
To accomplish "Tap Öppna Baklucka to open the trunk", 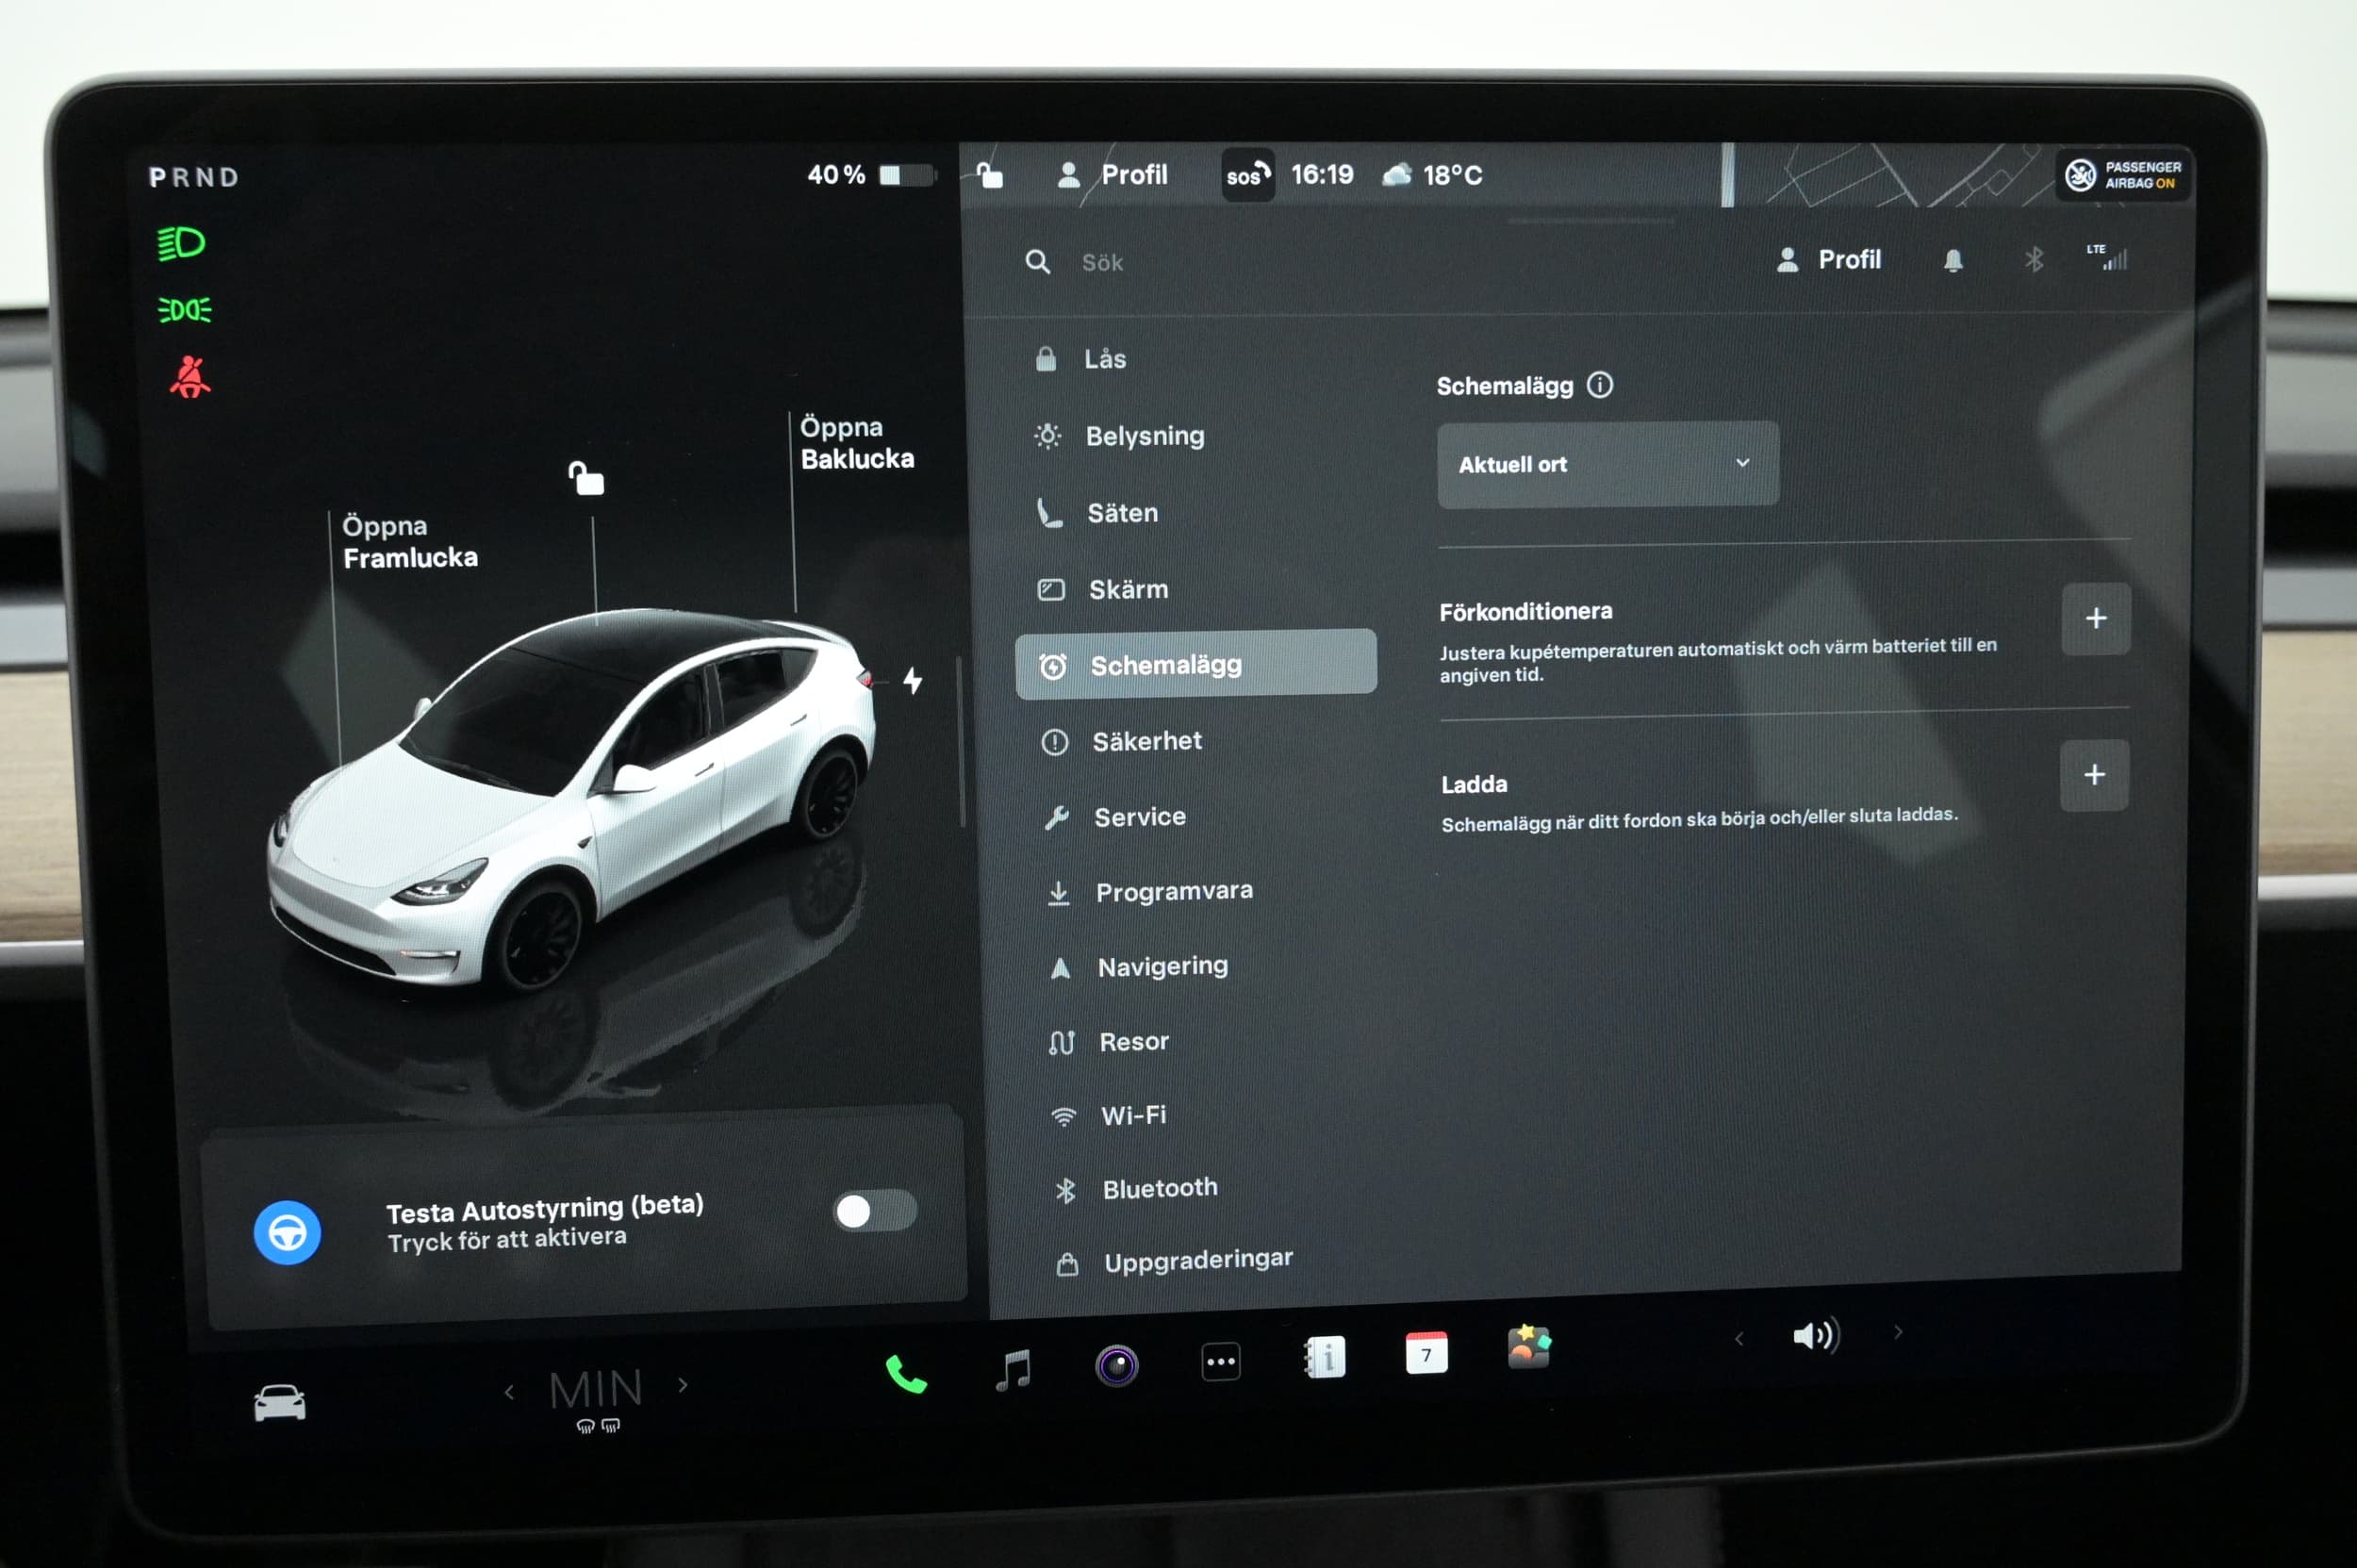I will (x=857, y=442).
